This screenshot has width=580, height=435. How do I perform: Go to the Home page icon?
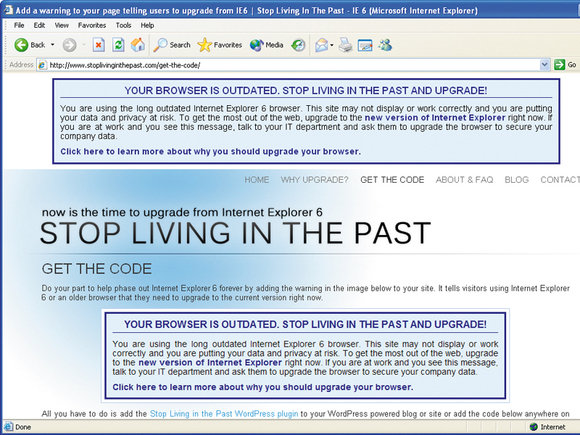[138, 45]
